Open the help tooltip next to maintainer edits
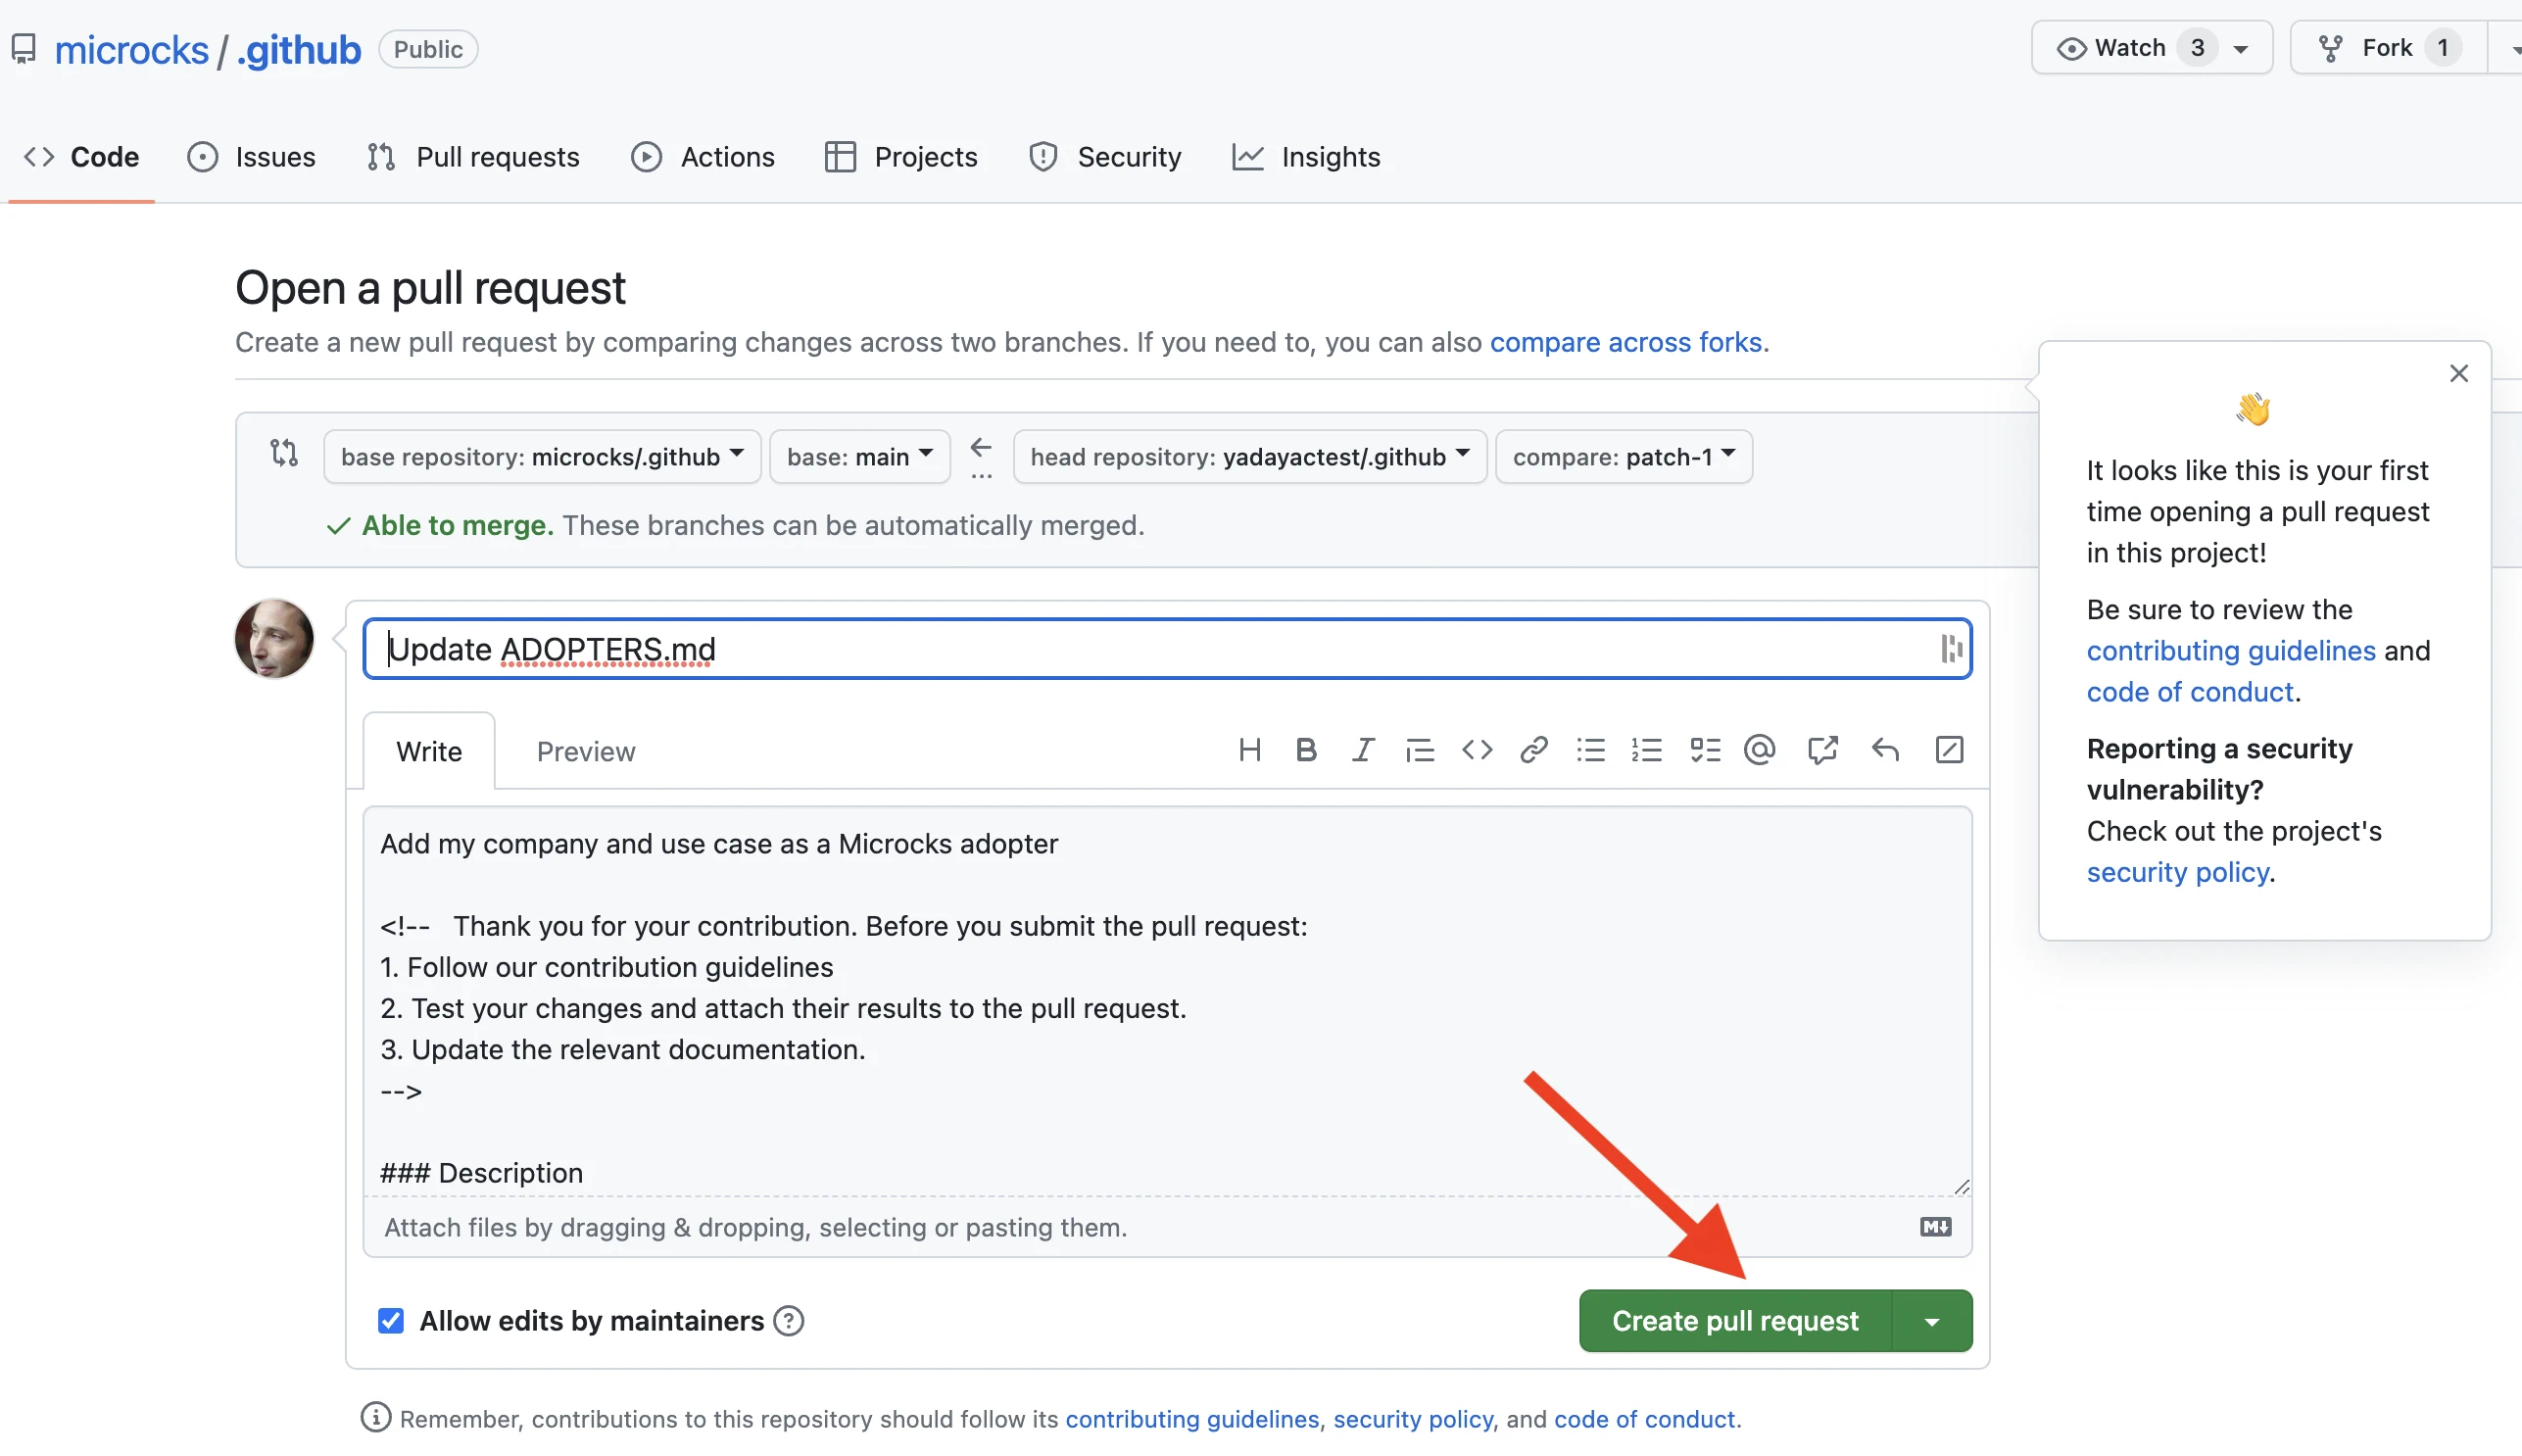Image resolution: width=2522 pixels, height=1456 pixels. pyautogui.click(x=788, y=1320)
